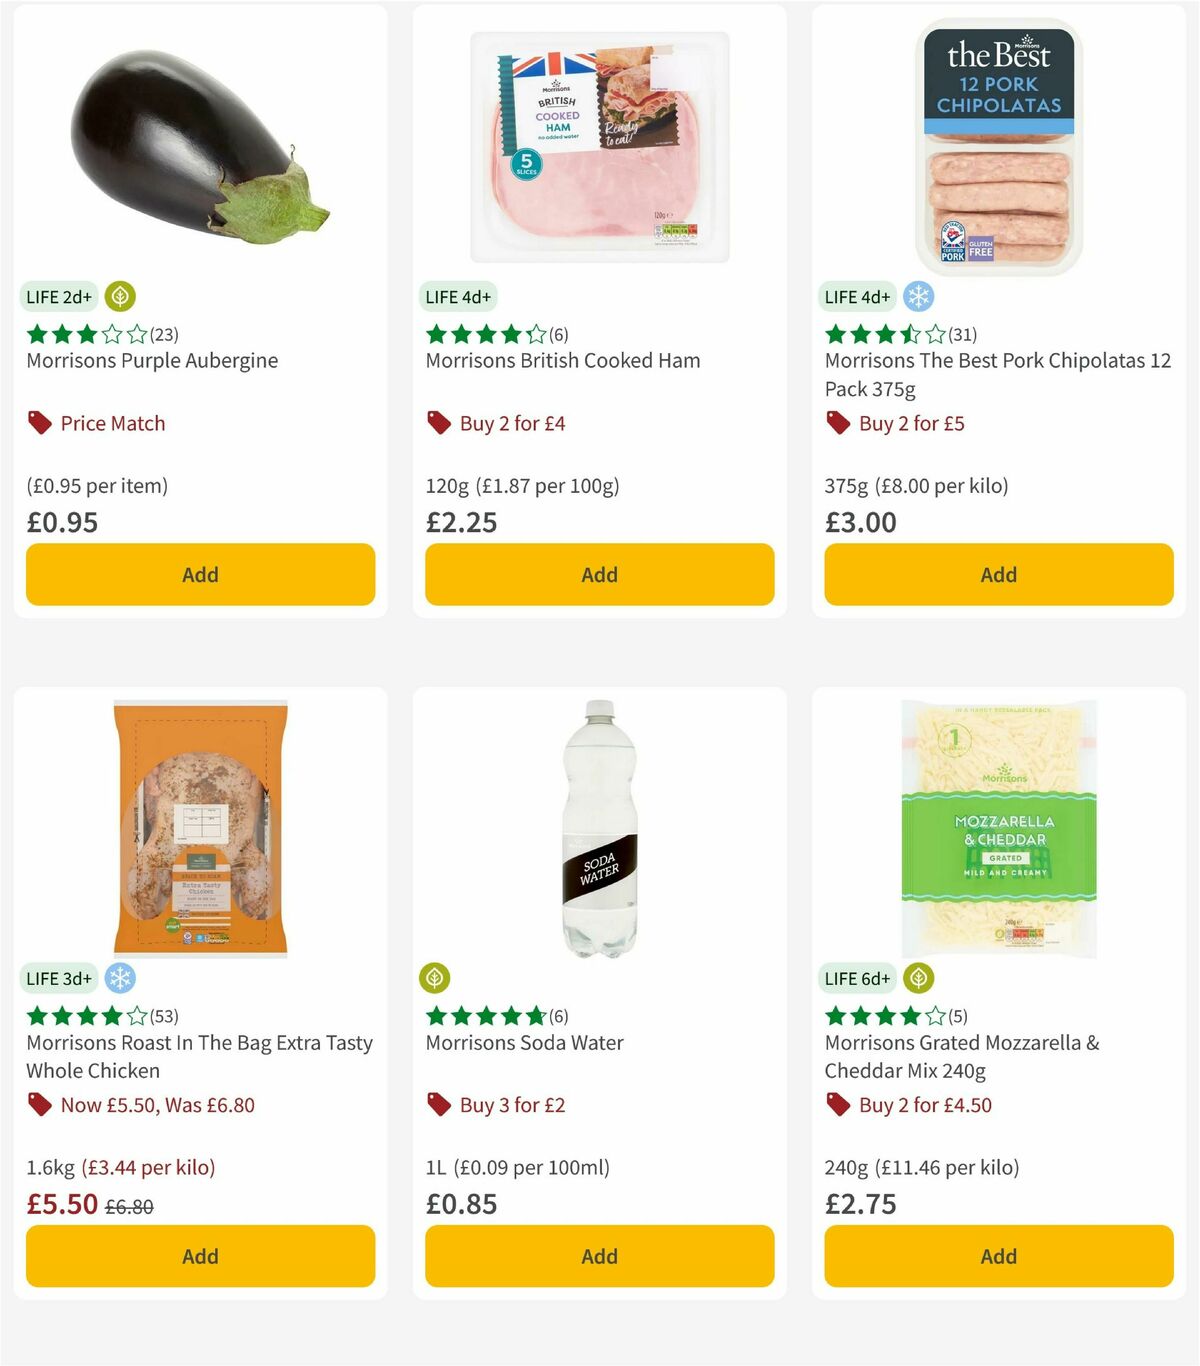Open the Morrisons British Cooked Ham product page
This screenshot has height=1366, width=1200.
pyautogui.click(x=563, y=360)
